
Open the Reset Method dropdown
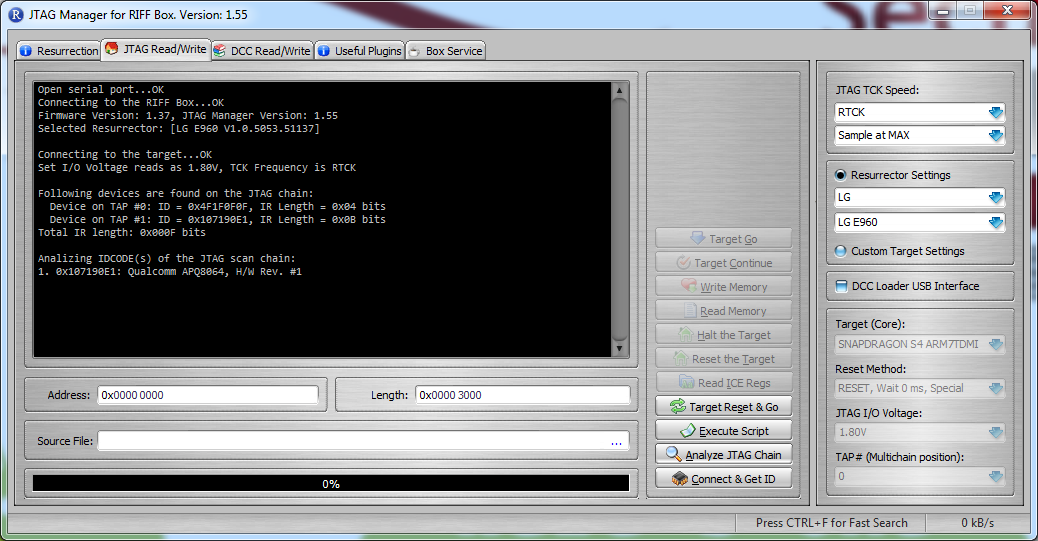996,388
